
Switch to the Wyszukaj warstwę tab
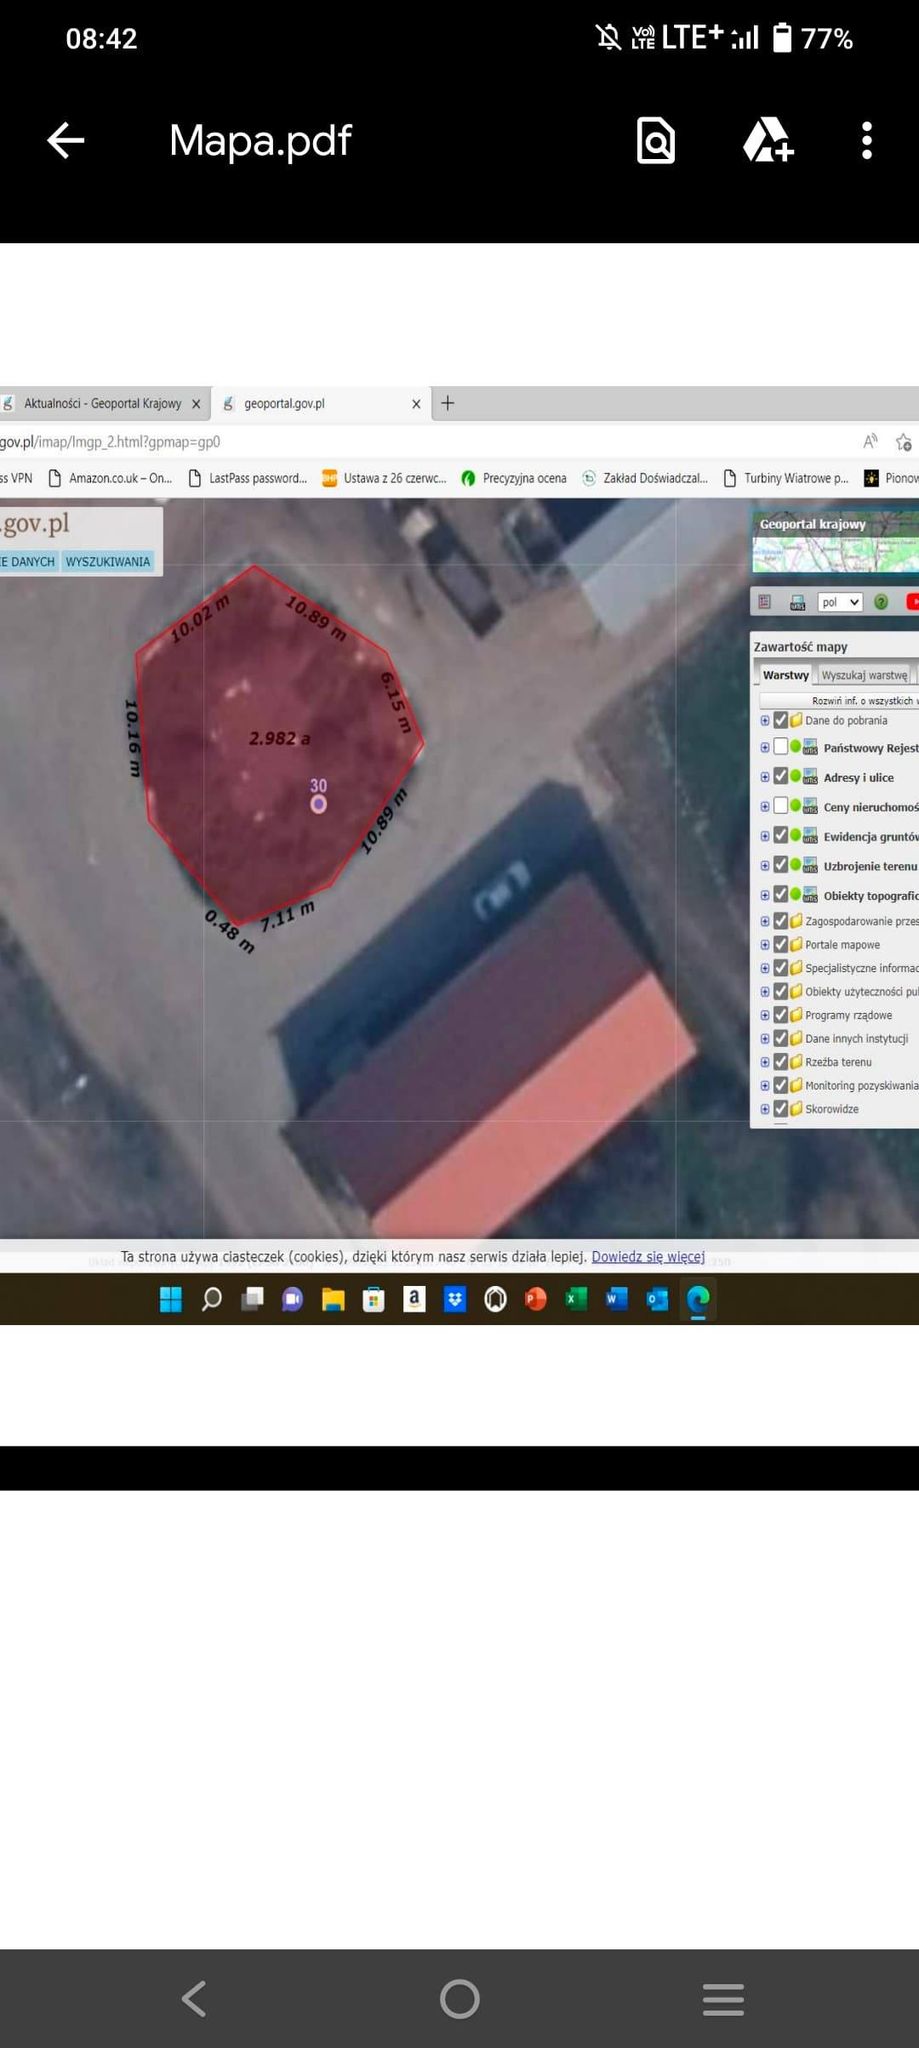pyautogui.click(x=864, y=675)
